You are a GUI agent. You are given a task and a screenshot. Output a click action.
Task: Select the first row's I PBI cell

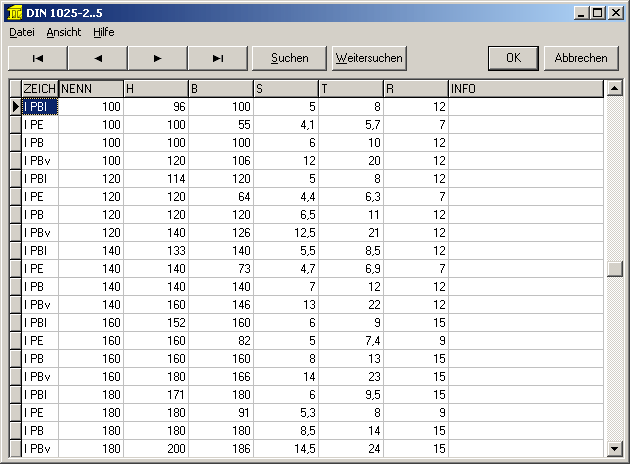[40, 106]
